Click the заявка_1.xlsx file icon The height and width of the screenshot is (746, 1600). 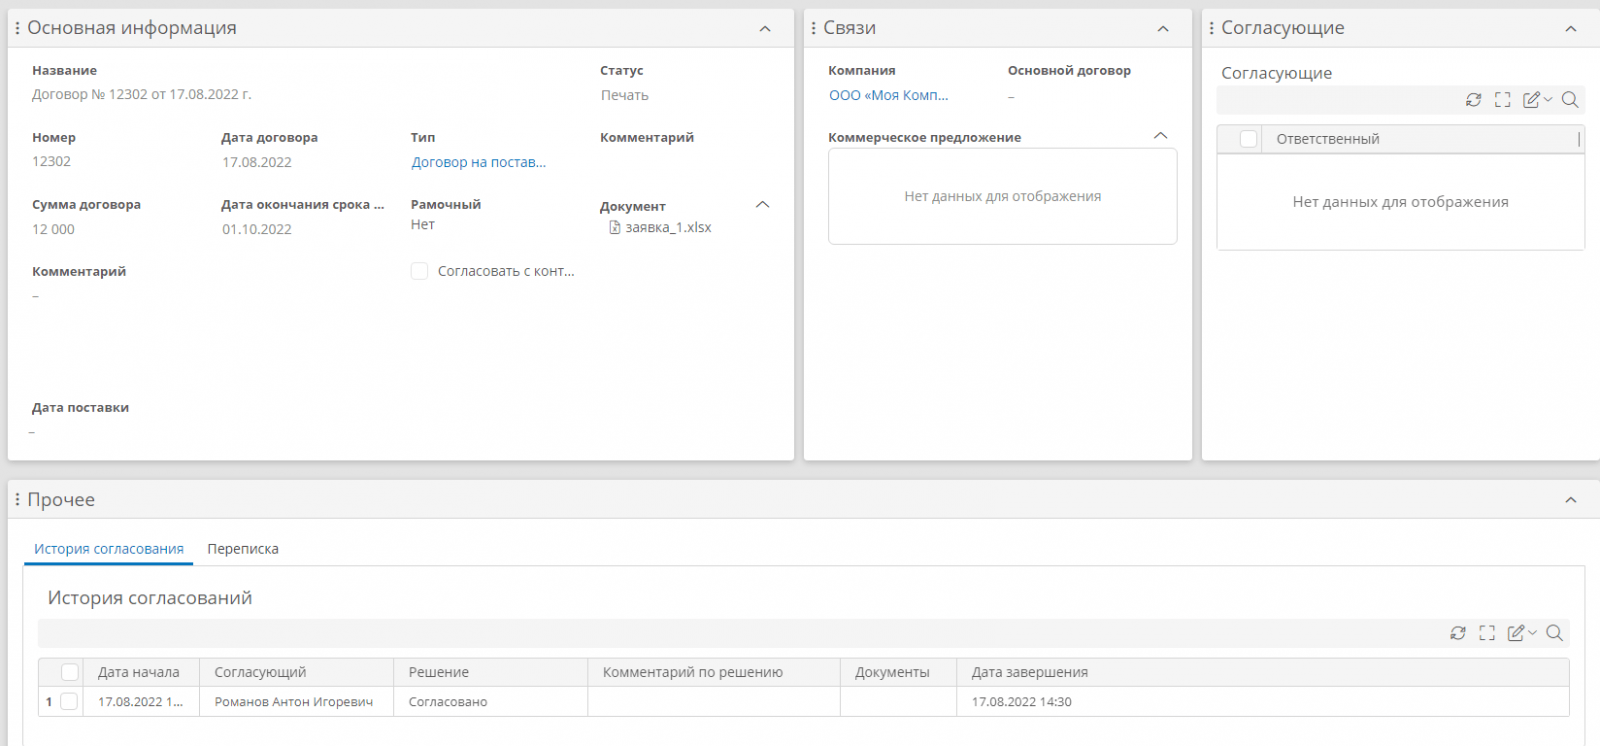pyautogui.click(x=615, y=228)
